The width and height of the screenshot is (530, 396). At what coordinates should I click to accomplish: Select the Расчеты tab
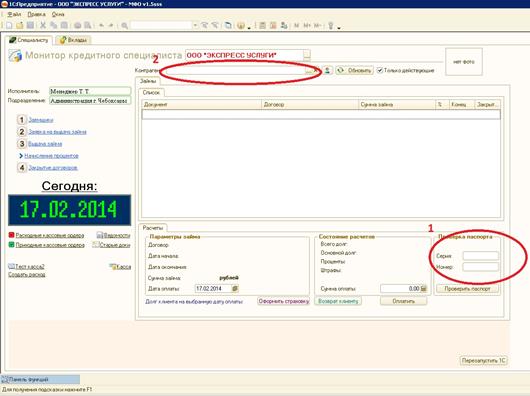[x=152, y=228]
